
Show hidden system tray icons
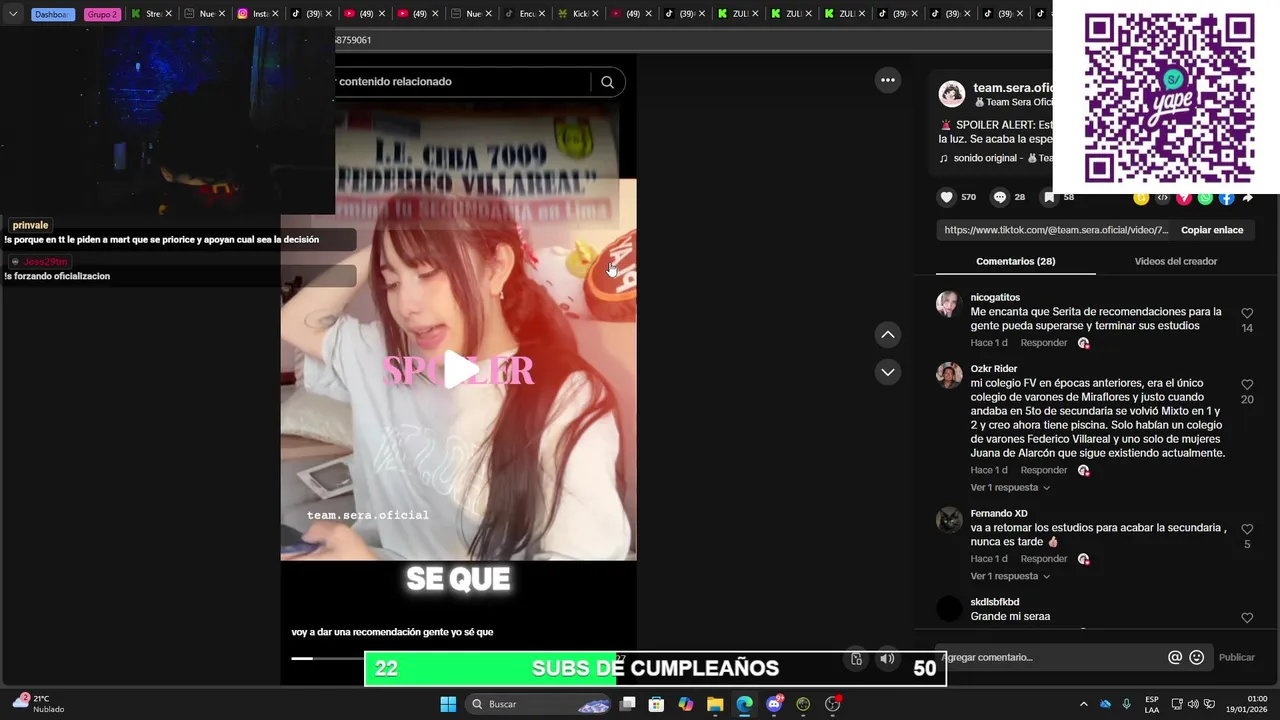[1083, 704]
